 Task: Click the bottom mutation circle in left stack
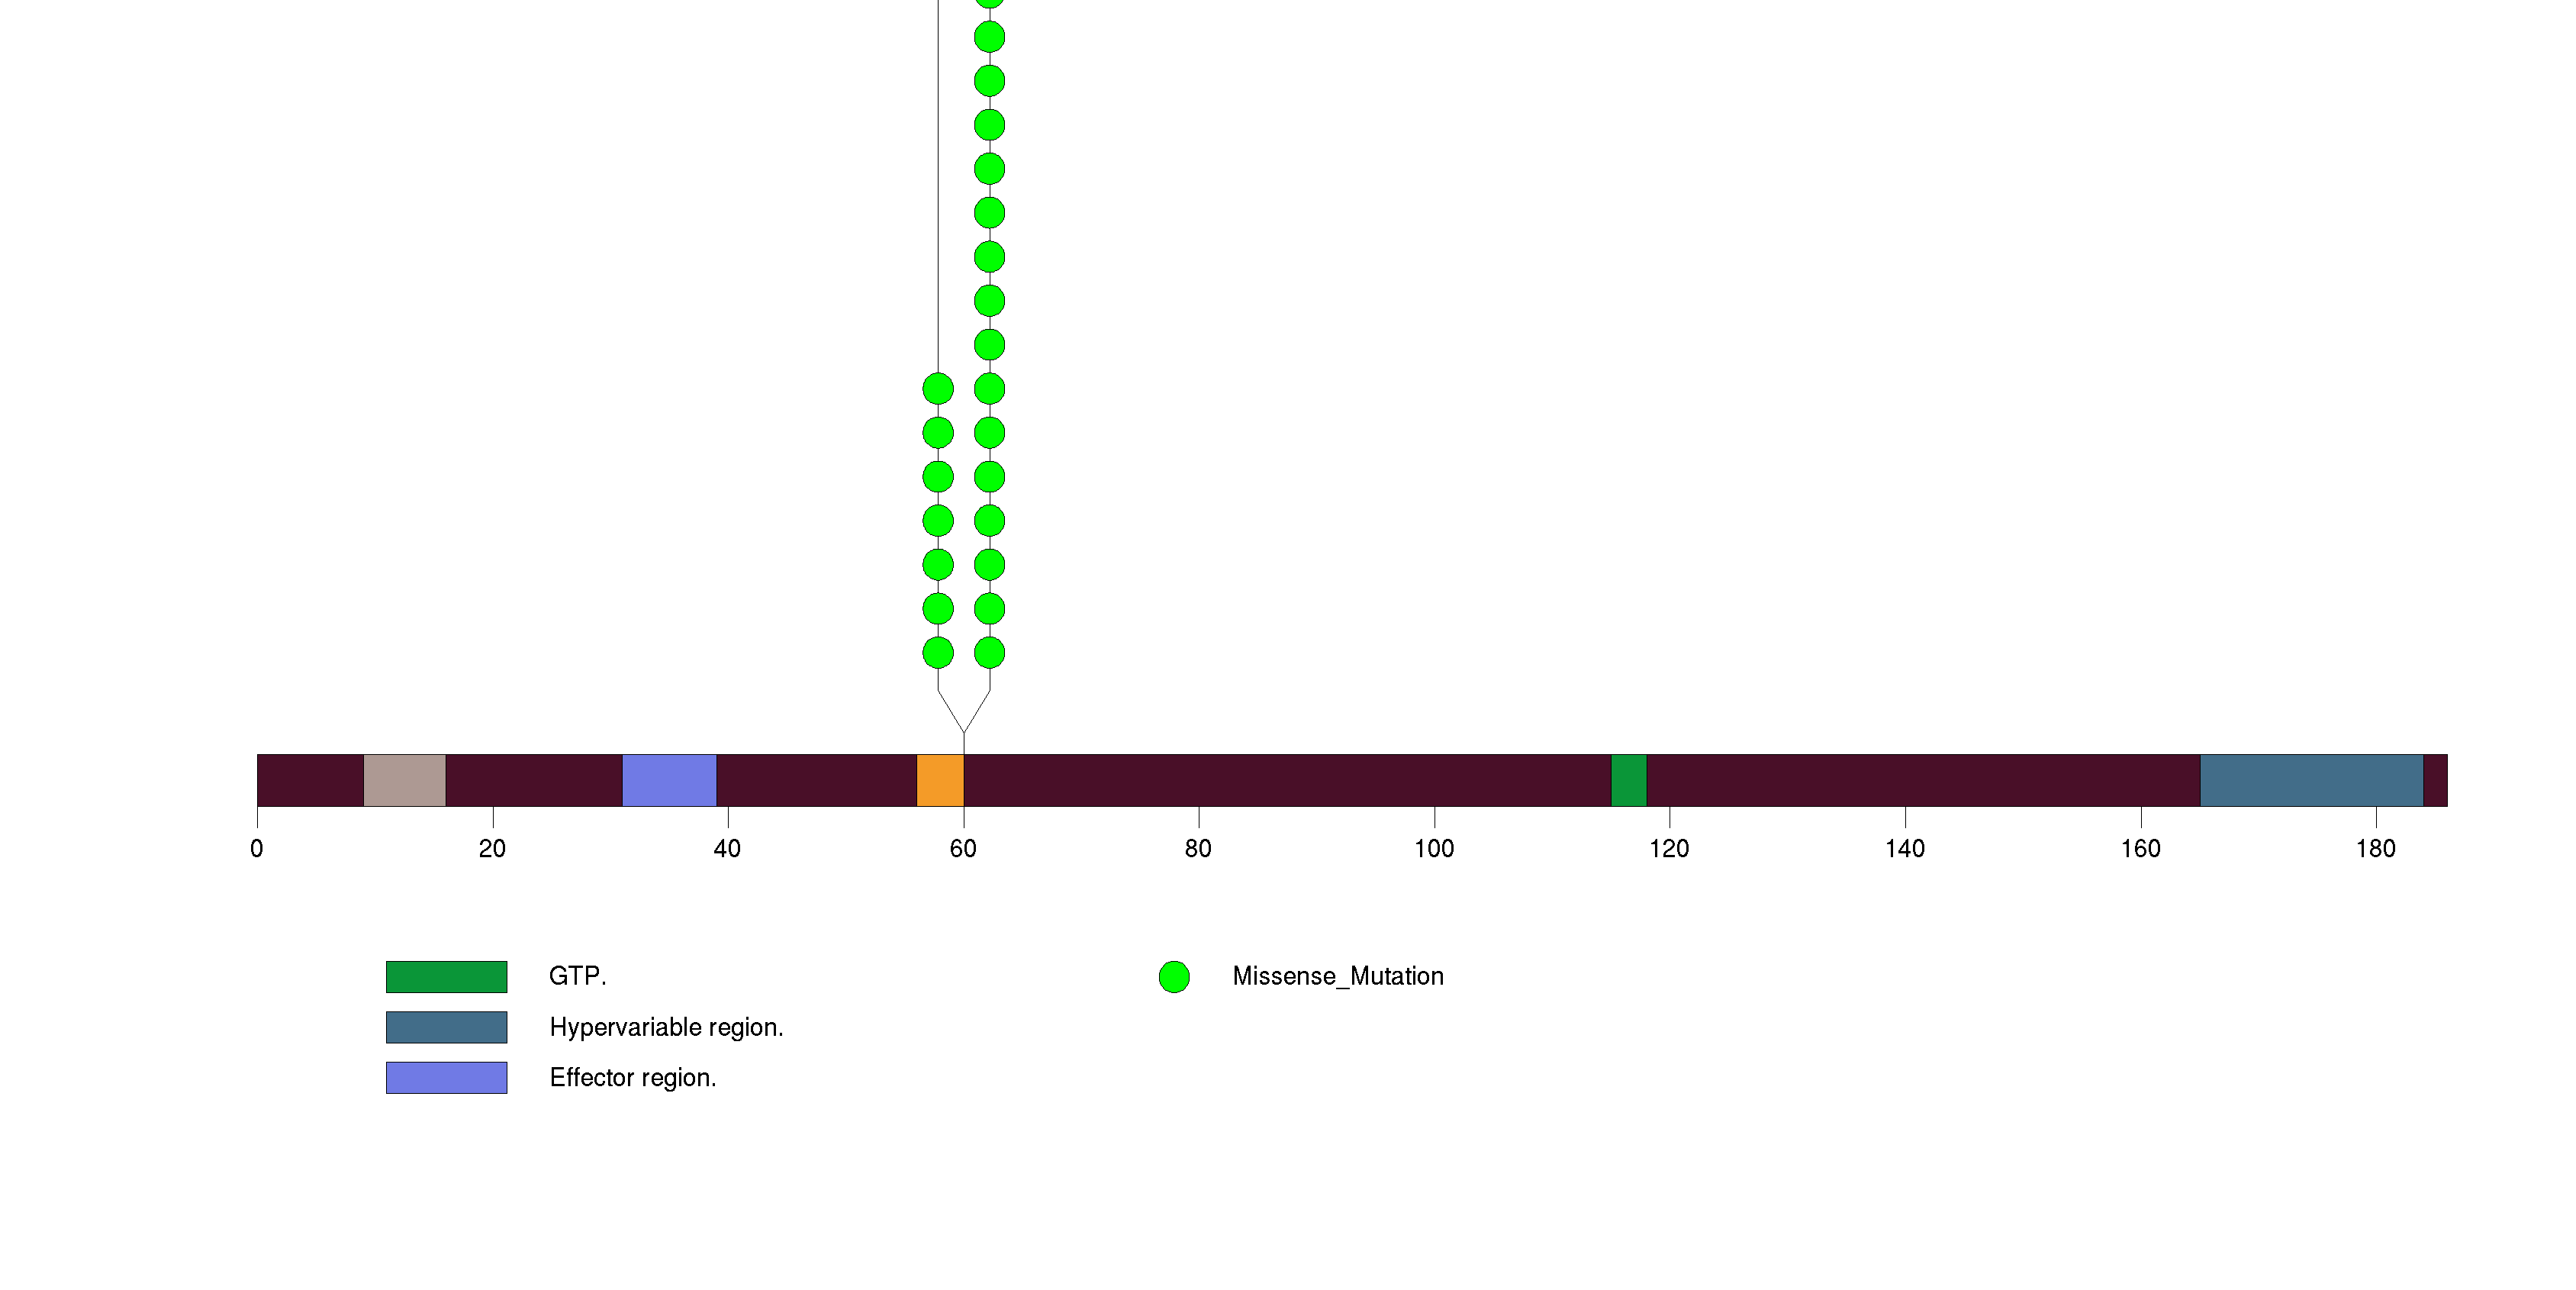(938, 653)
